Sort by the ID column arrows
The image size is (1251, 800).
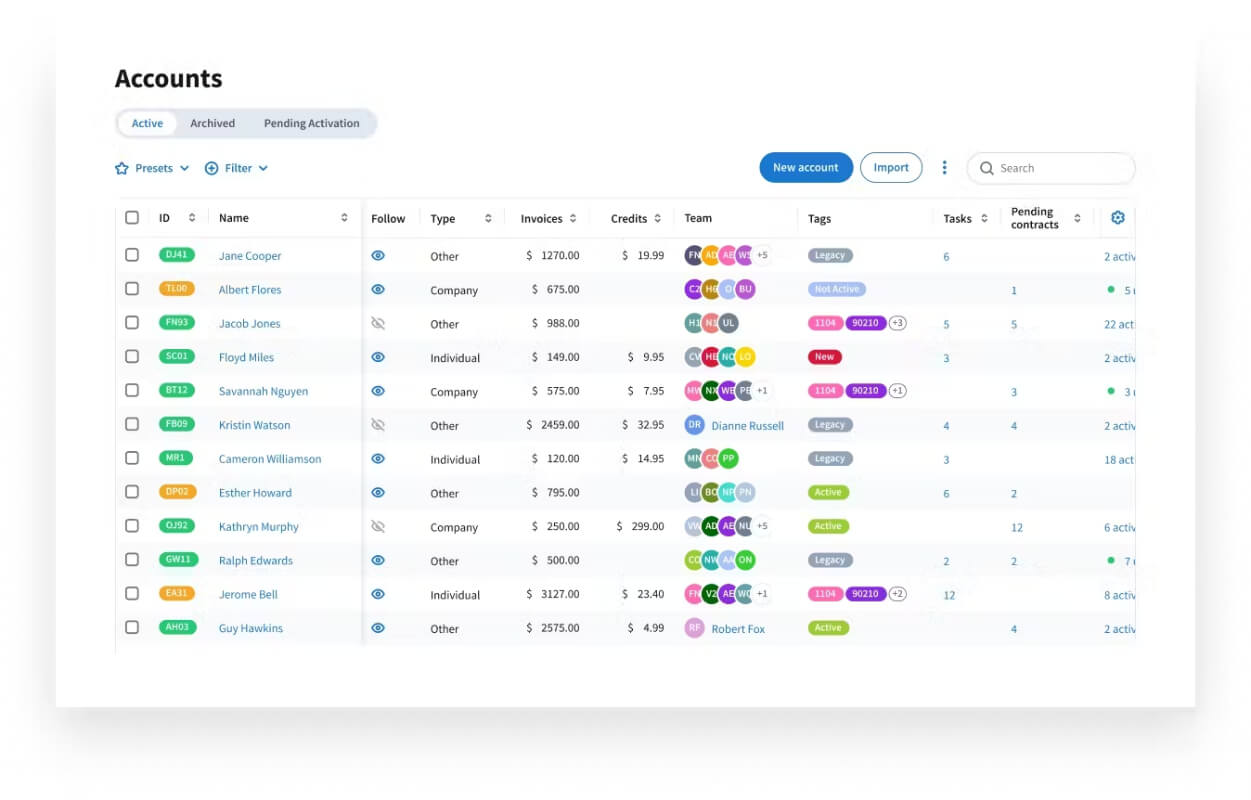pyautogui.click(x=192, y=218)
